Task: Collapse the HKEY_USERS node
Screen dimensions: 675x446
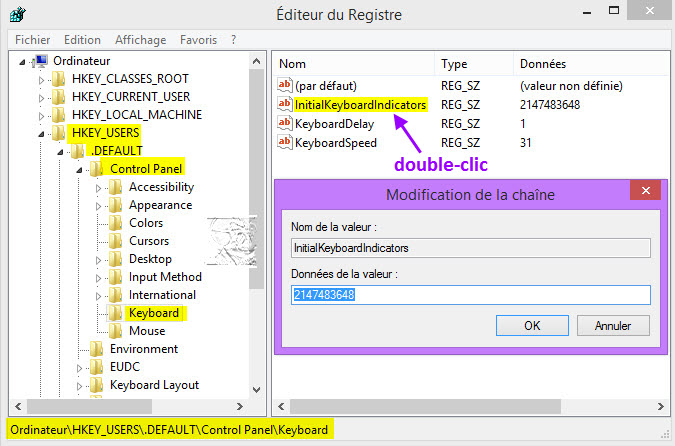Action: tap(41, 134)
